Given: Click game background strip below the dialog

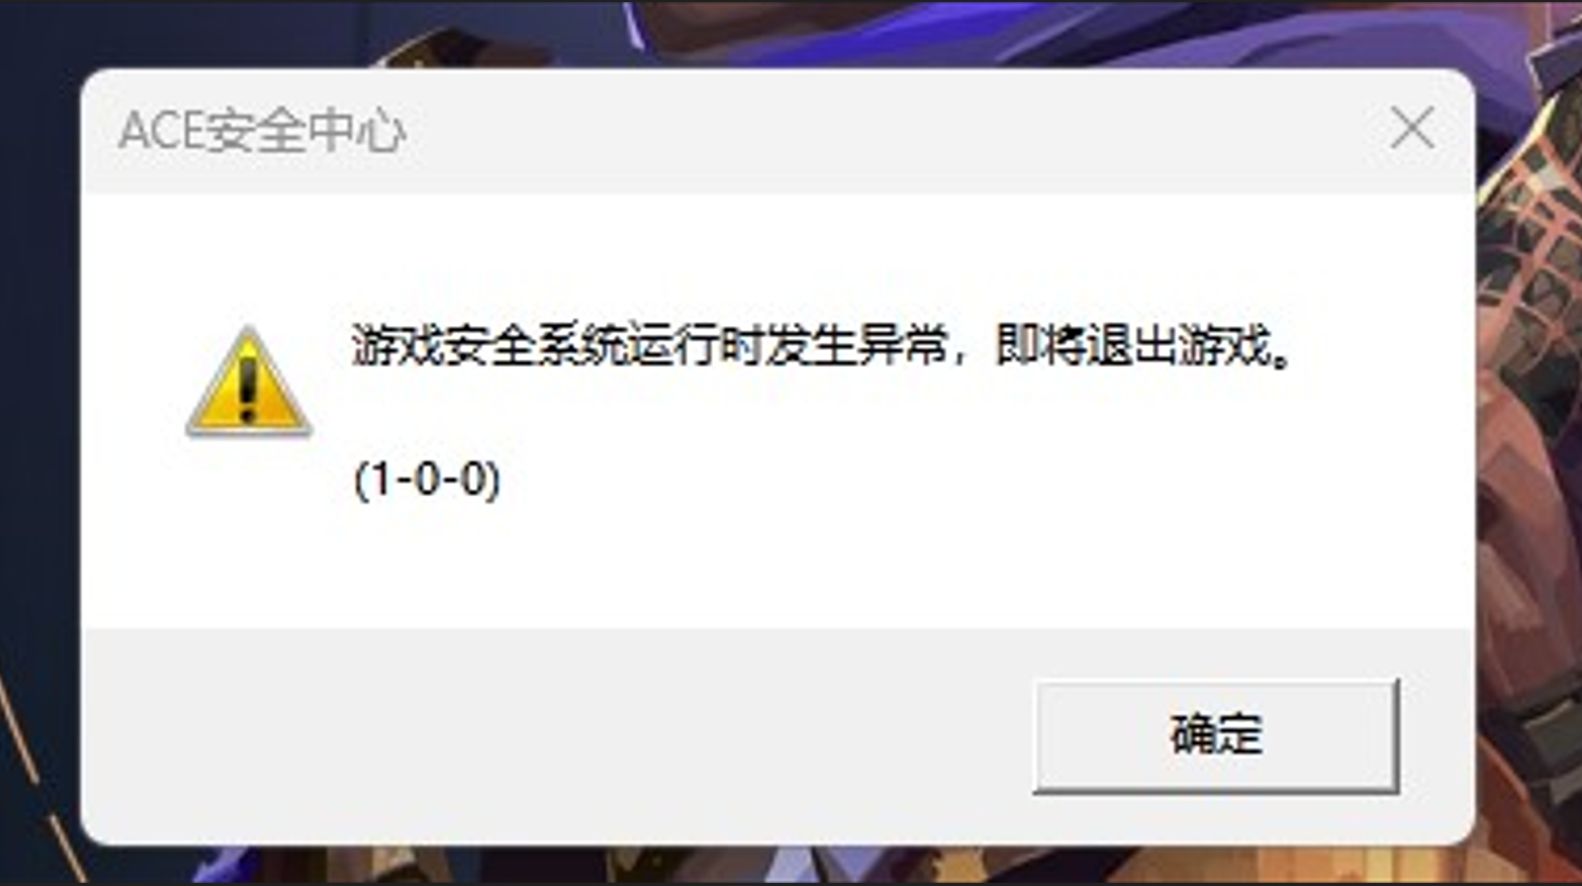Looking at the screenshot, I should [800, 866].
